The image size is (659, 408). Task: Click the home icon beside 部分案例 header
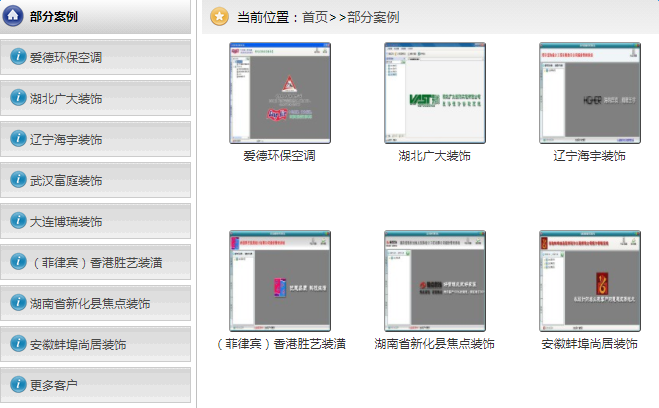(15, 16)
